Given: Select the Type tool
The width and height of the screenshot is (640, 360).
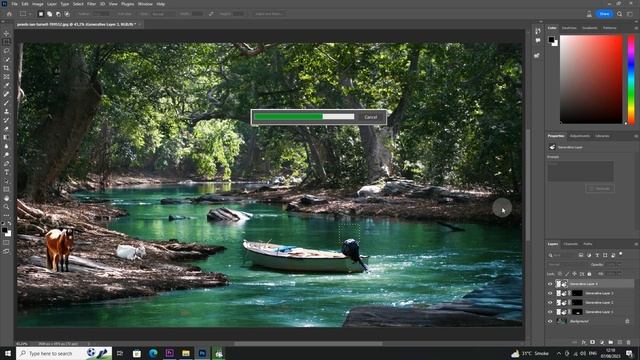Looking at the screenshot, I should [6, 172].
